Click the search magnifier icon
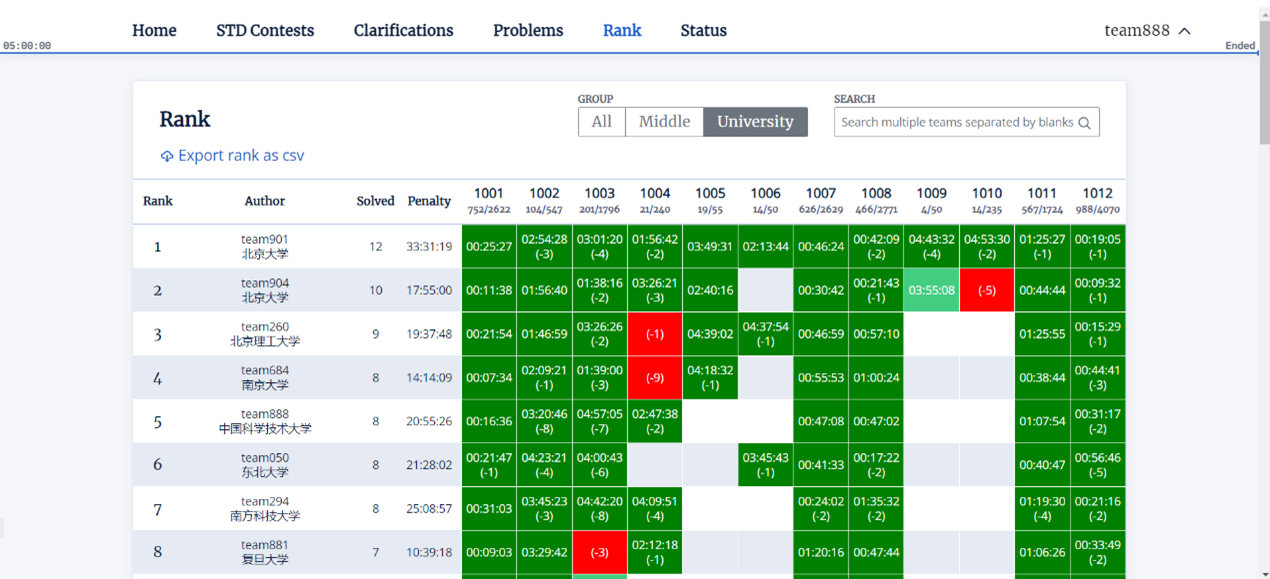This screenshot has height=579, width=1270. pyautogui.click(x=1084, y=123)
